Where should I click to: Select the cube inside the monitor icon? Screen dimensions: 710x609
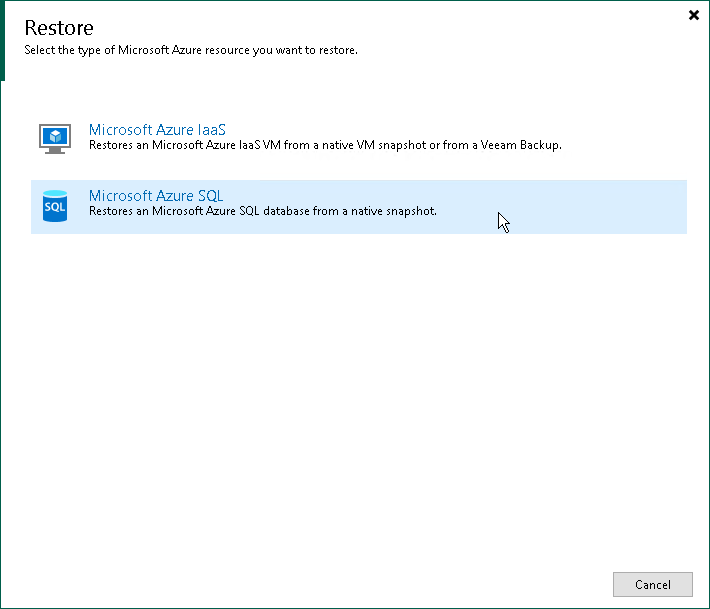click(55, 135)
